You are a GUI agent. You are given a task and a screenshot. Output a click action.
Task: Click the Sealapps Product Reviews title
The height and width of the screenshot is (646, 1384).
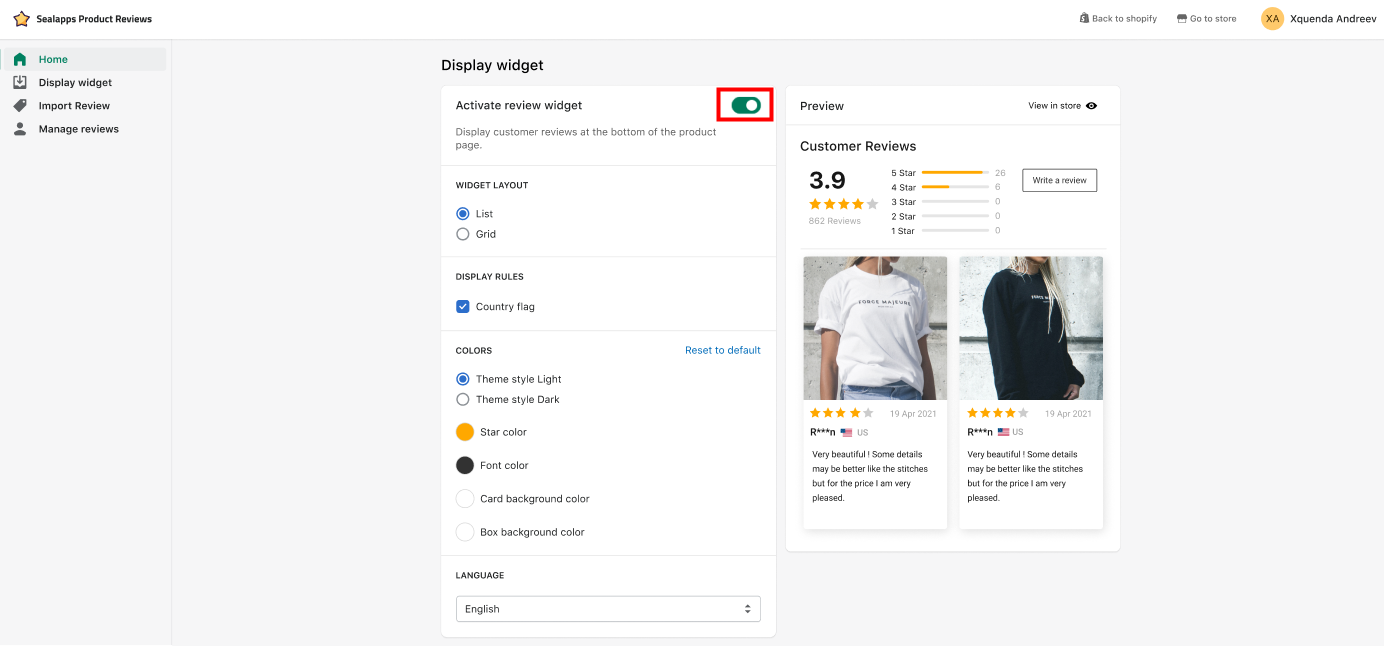(94, 19)
